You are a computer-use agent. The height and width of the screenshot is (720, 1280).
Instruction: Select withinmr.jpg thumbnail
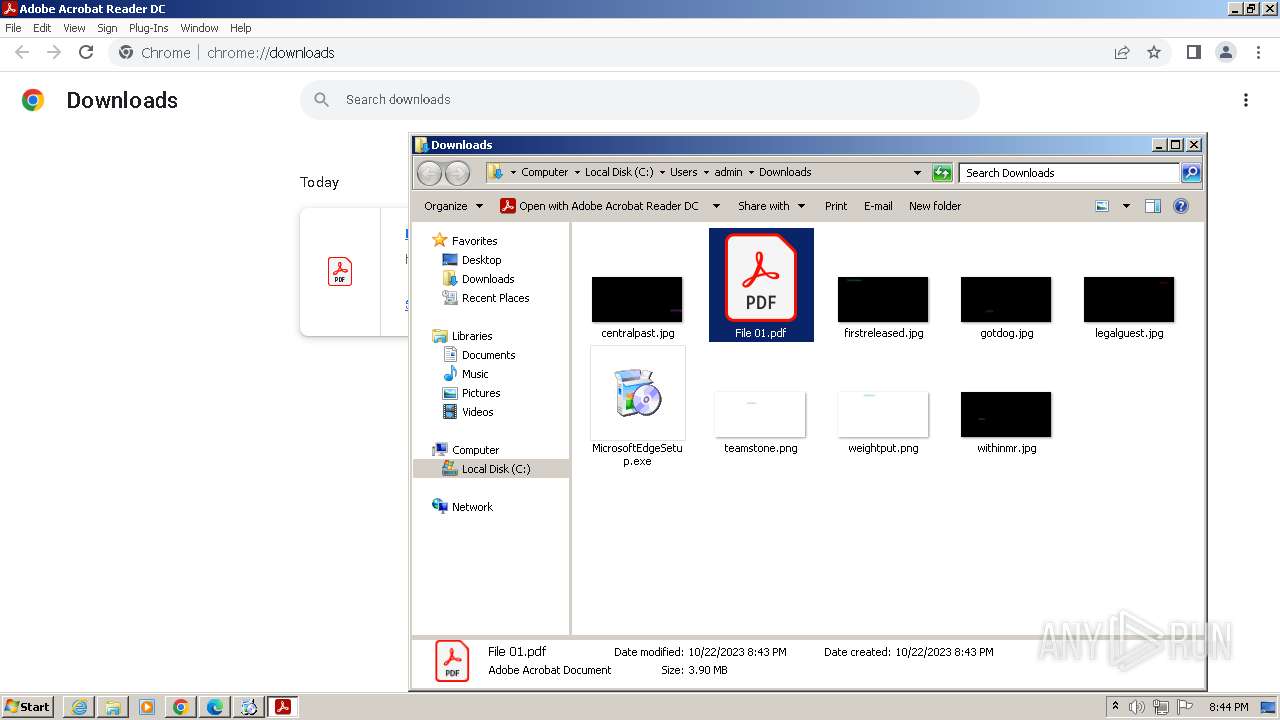[1006, 414]
